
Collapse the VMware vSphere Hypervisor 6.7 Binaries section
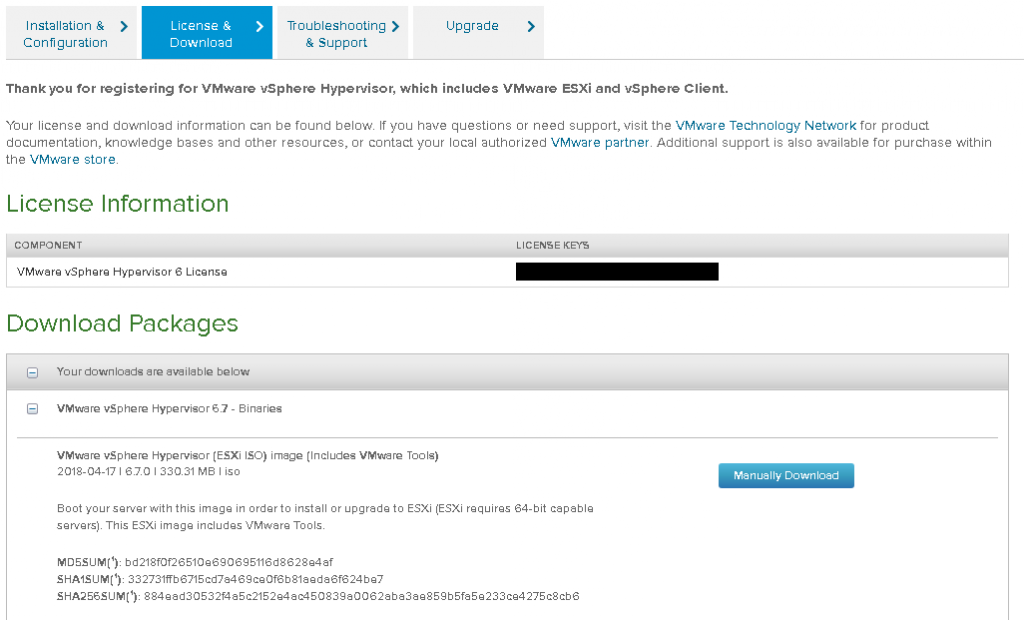click(33, 408)
